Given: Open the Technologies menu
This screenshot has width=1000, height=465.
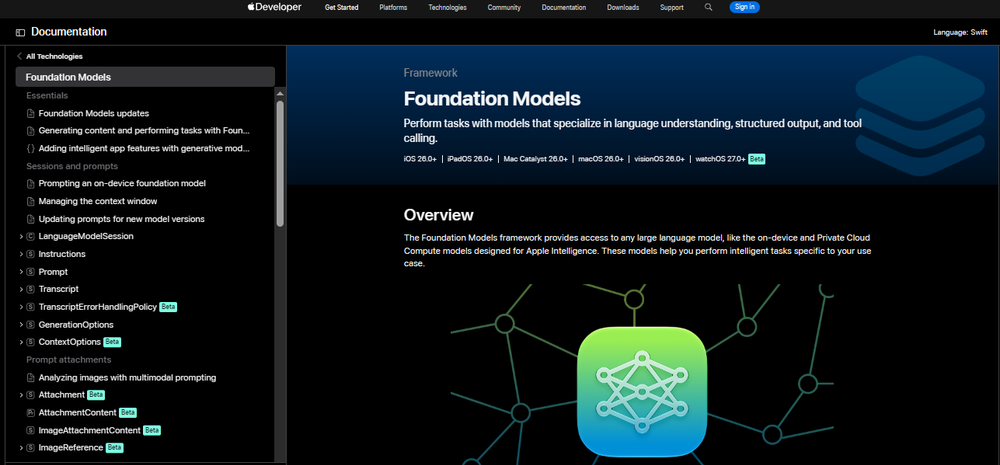Looking at the screenshot, I should [447, 8].
